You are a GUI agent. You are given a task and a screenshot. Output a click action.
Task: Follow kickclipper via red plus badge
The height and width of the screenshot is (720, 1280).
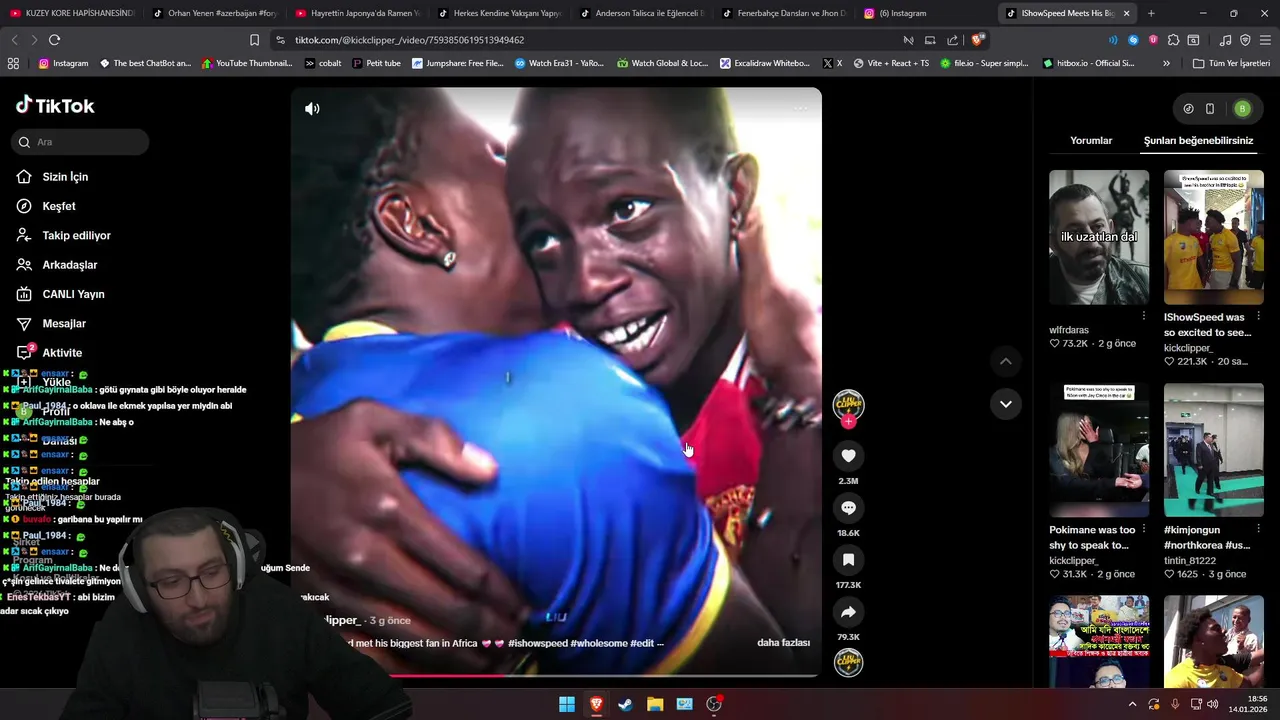848,421
